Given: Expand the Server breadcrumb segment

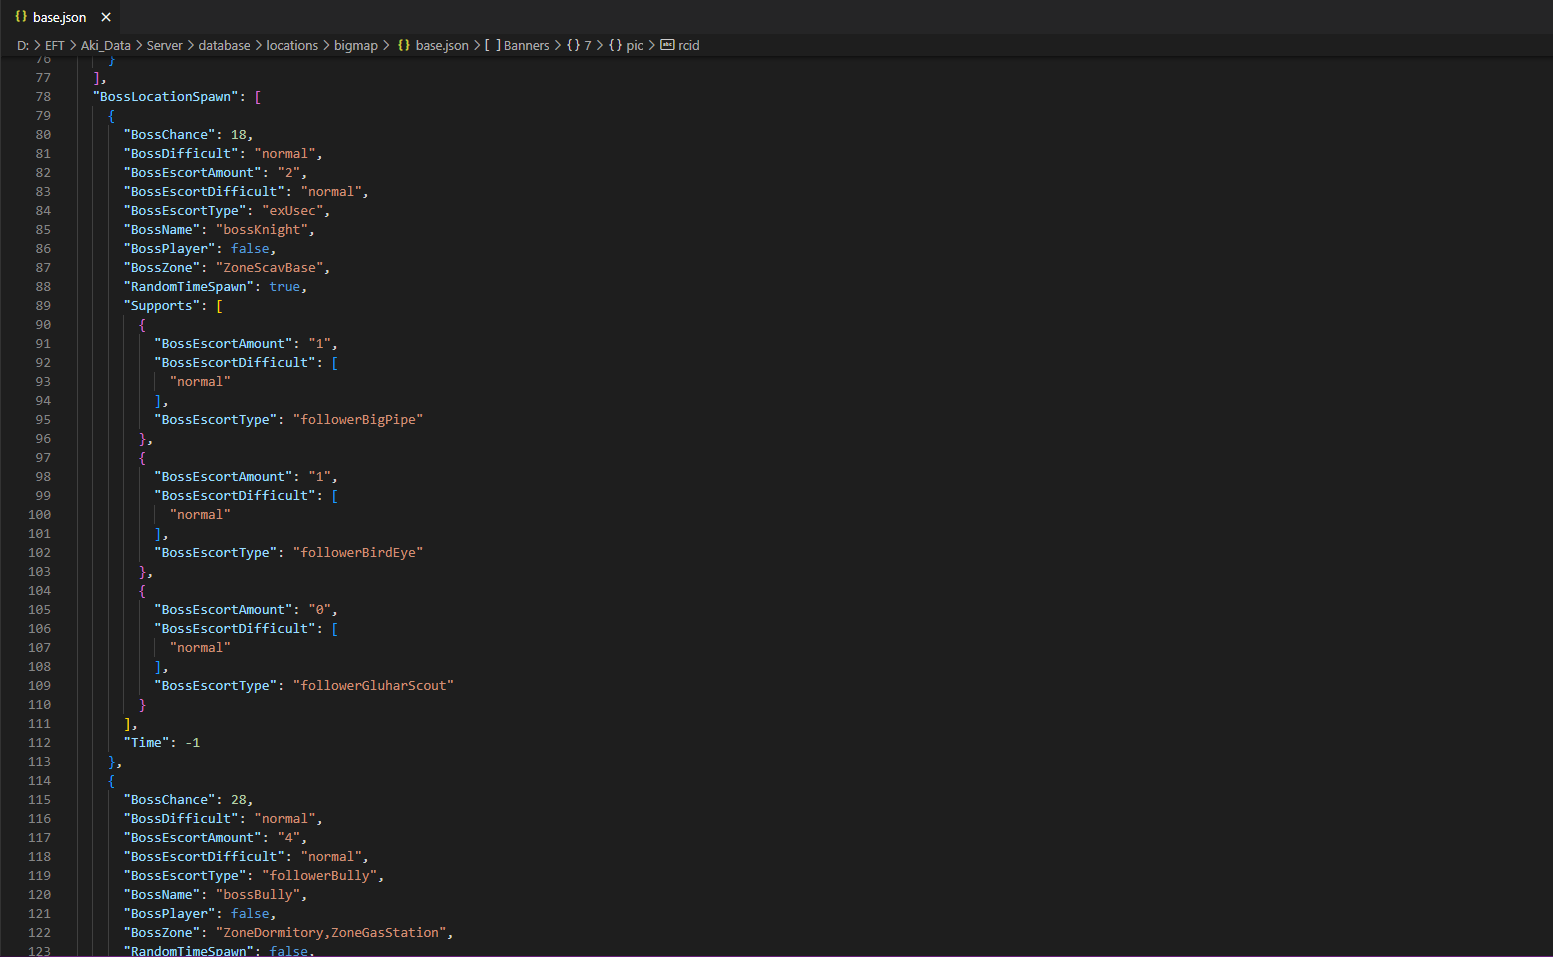Looking at the screenshot, I should tap(164, 45).
